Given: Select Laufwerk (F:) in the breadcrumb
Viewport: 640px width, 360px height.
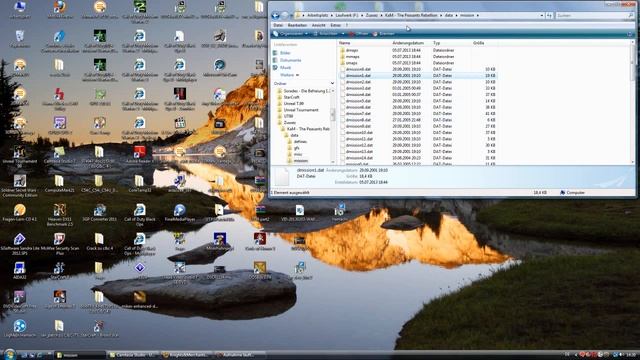Looking at the screenshot, I should click(x=347, y=16).
